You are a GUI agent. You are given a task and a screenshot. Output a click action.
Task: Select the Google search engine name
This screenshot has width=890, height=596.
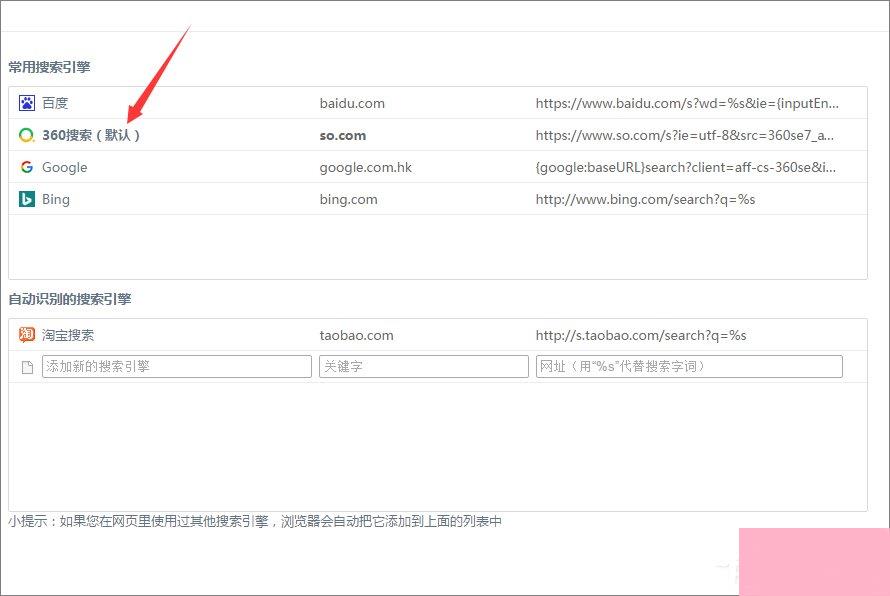(x=65, y=167)
